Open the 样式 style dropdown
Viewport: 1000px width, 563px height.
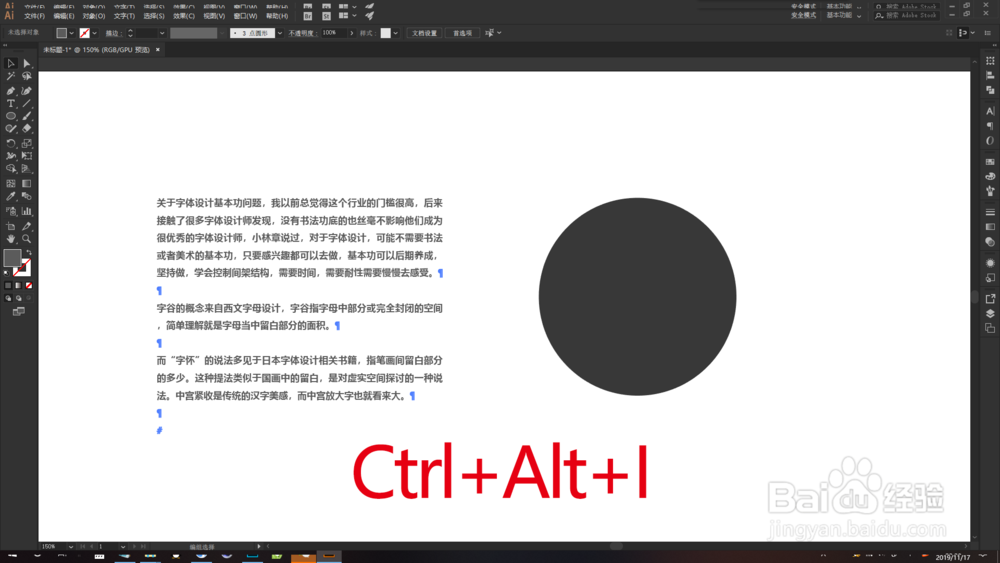395,33
